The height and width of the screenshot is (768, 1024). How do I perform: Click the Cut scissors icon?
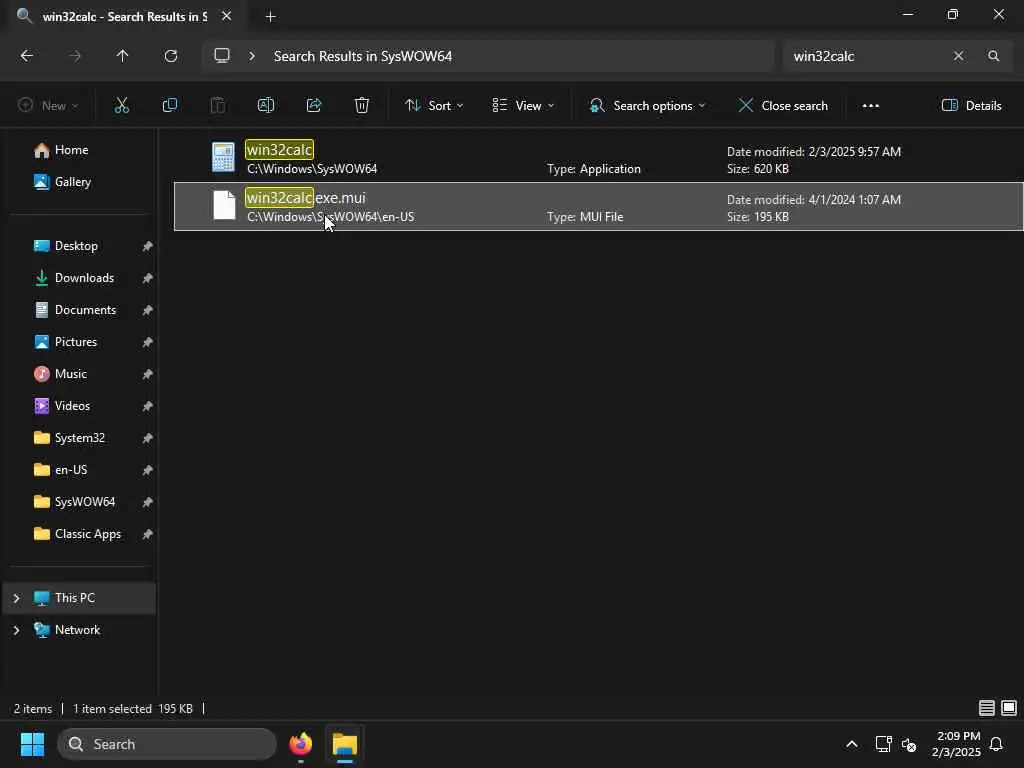pyautogui.click(x=121, y=105)
